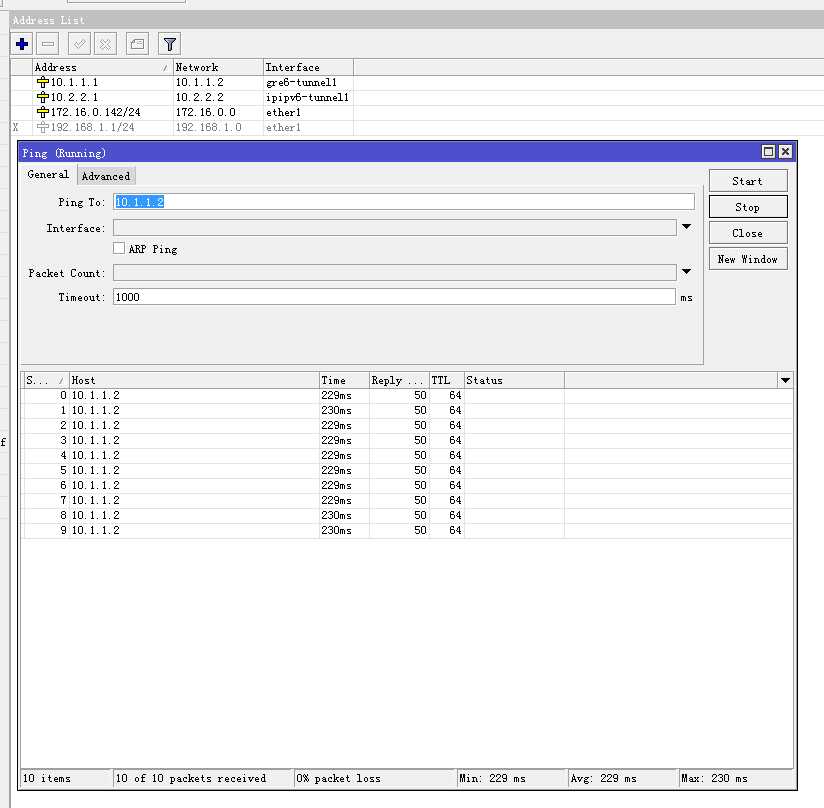Sort ping results by Time column header

click(x=344, y=380)
